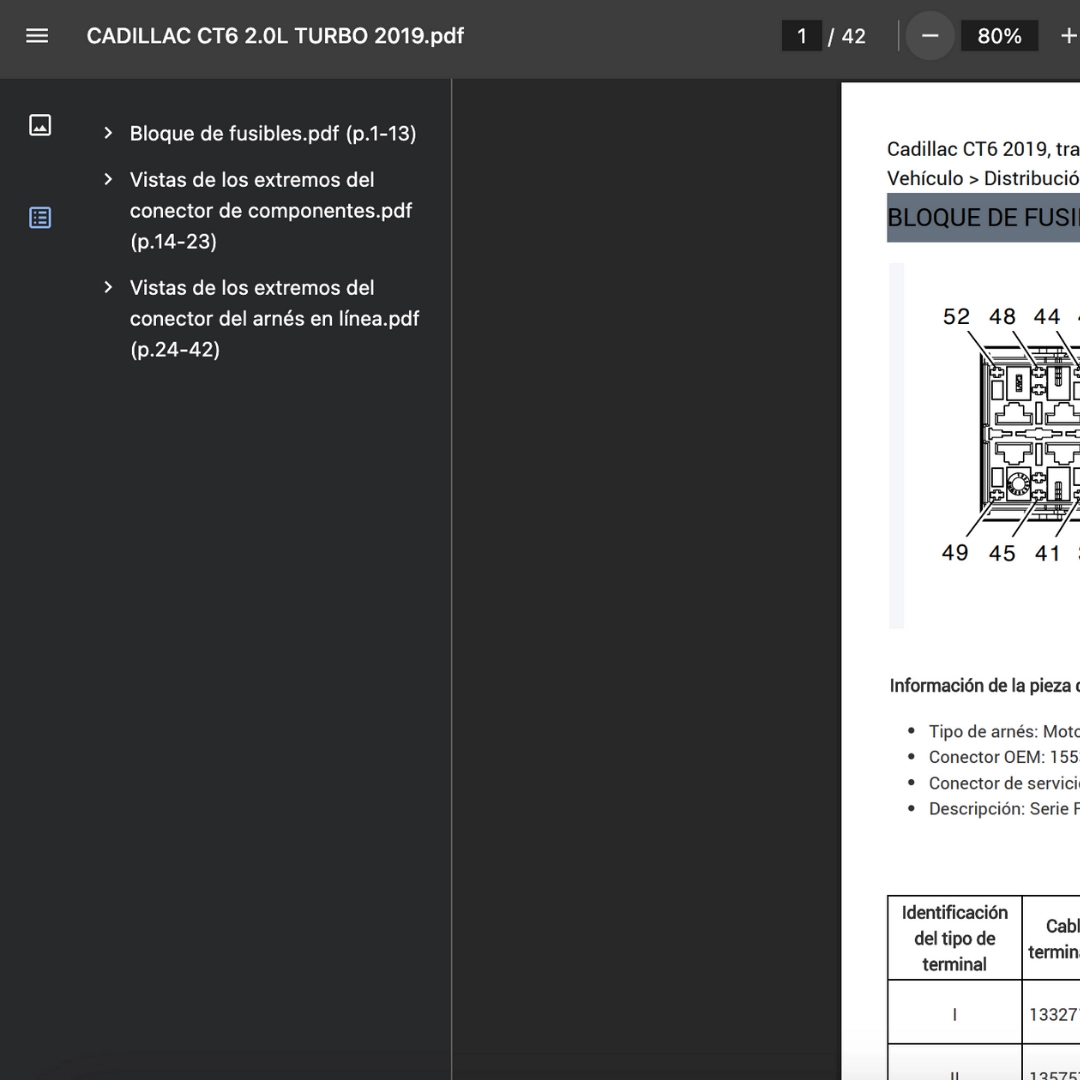The height and width of the screenshot is (1080, 1080).
Task: Open conector de componentes.pdf (p.14-23) bookmark
Action: pos(271,211)
